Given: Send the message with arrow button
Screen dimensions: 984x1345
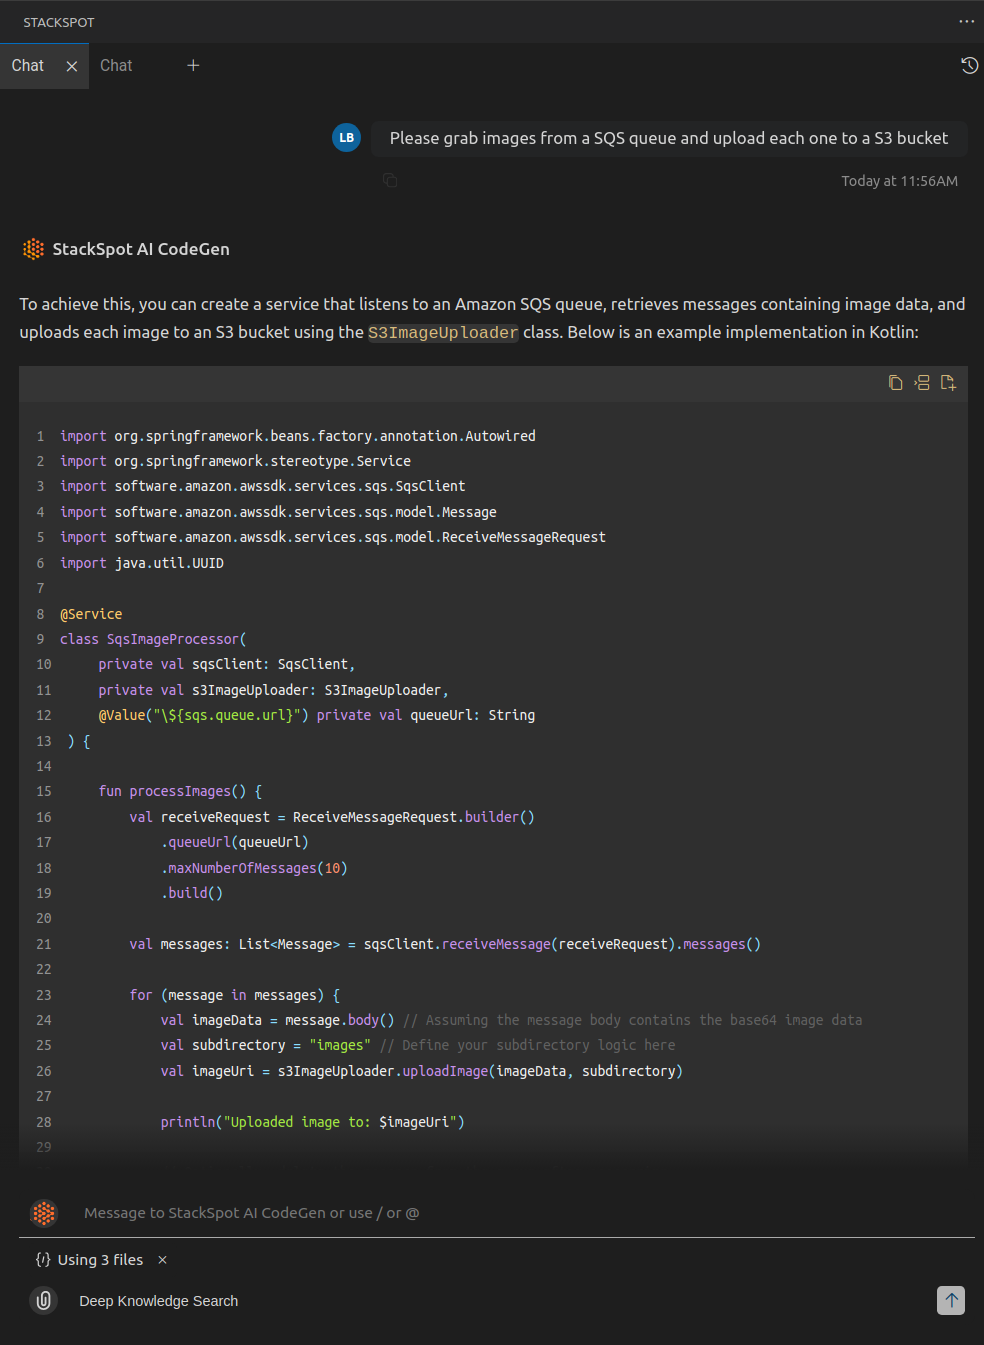Looking at the screenshot, I should pyautogui.click(x=950, y=1300).
